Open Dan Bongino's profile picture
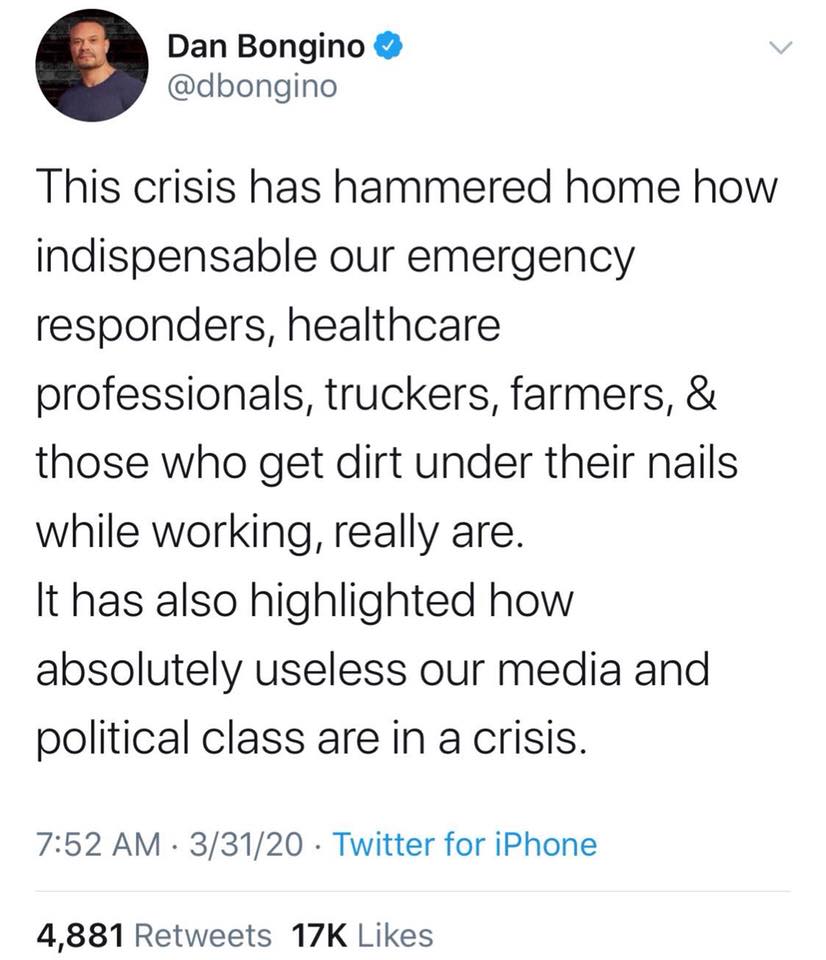The height and width of the screenshot is (960, 826). [91, 65]
